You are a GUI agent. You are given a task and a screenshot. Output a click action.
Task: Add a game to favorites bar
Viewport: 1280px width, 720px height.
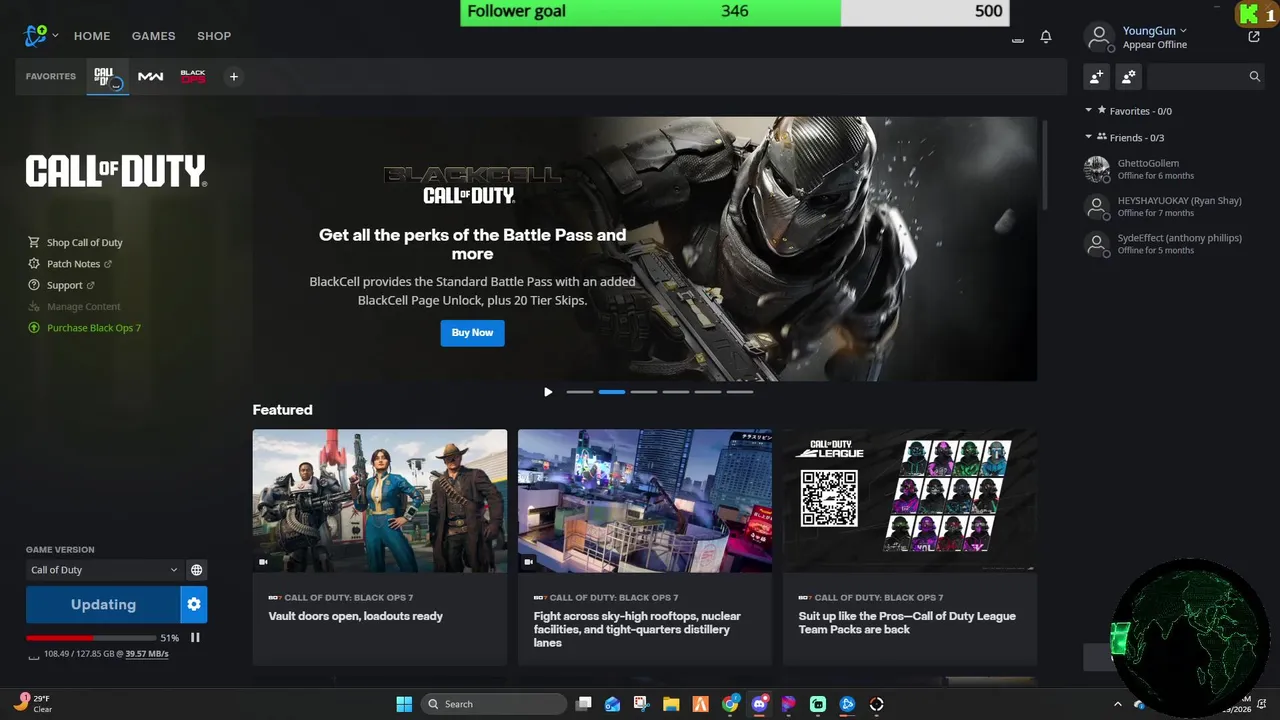coord(233,77)
